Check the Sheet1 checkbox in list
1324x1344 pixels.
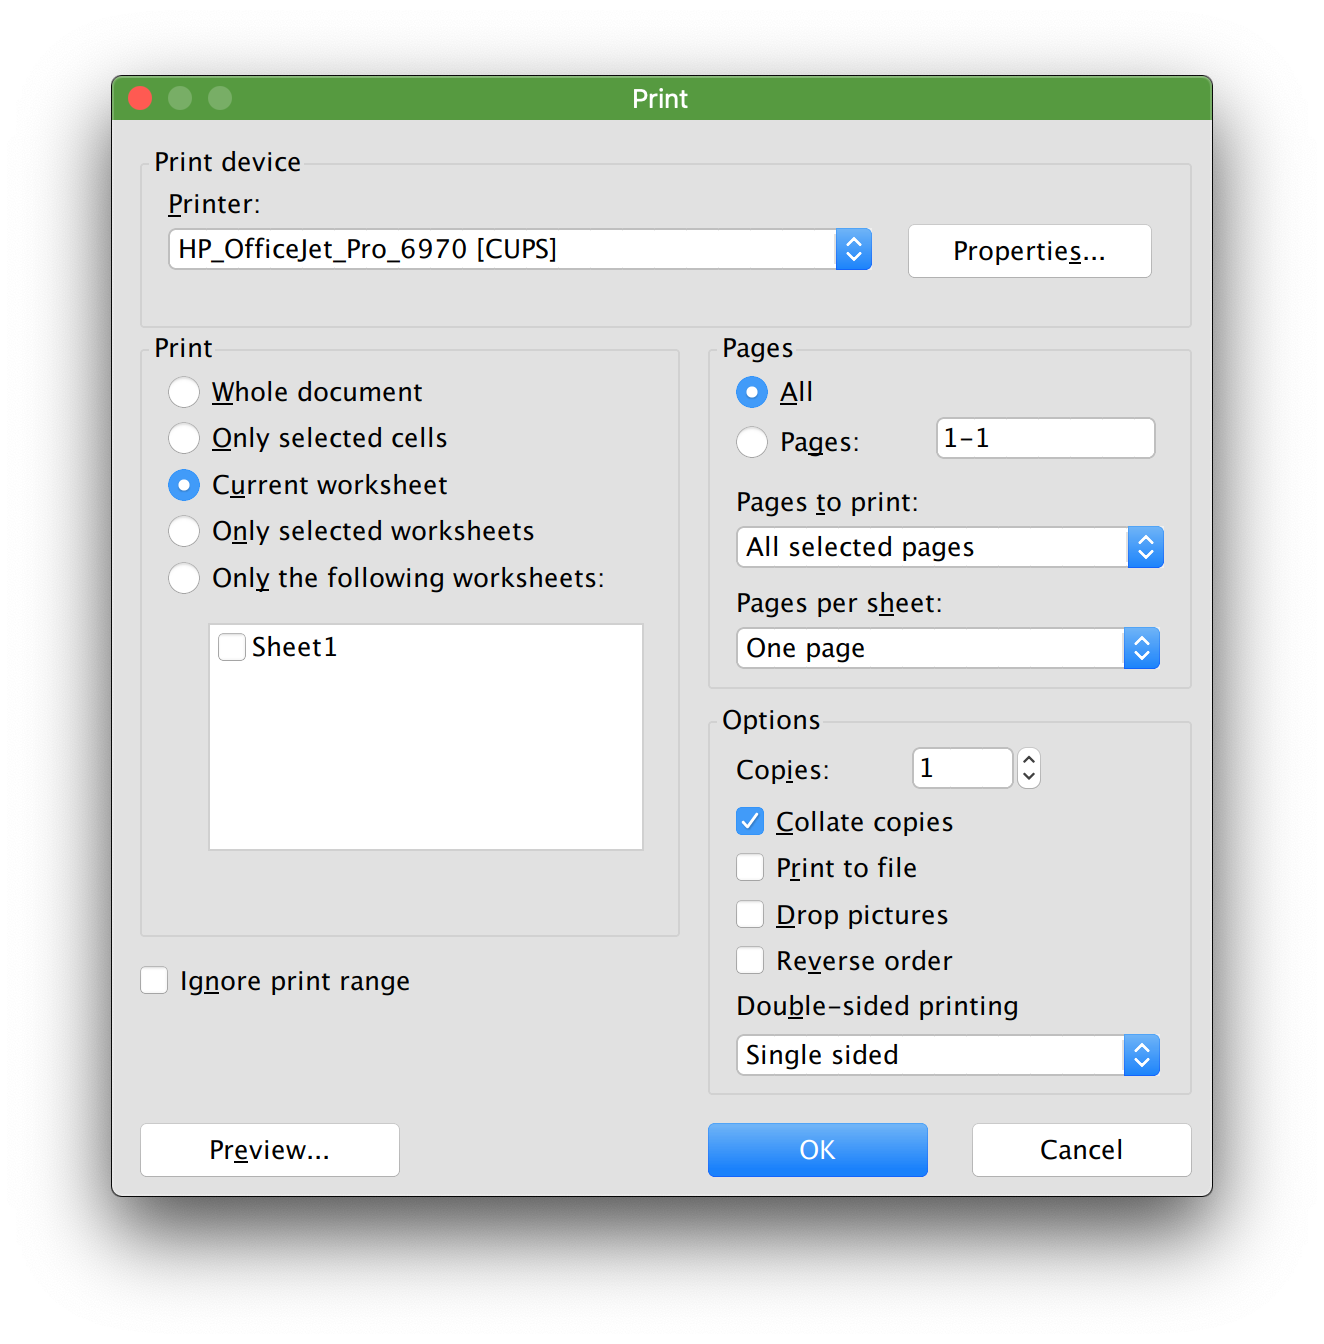(232, 647)
